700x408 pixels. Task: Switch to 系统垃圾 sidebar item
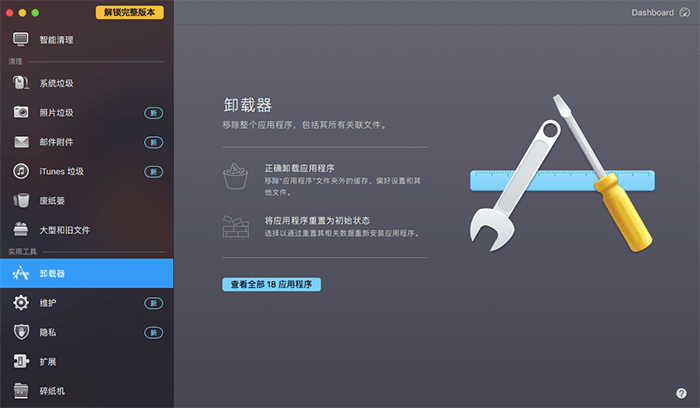click(87, 83)
